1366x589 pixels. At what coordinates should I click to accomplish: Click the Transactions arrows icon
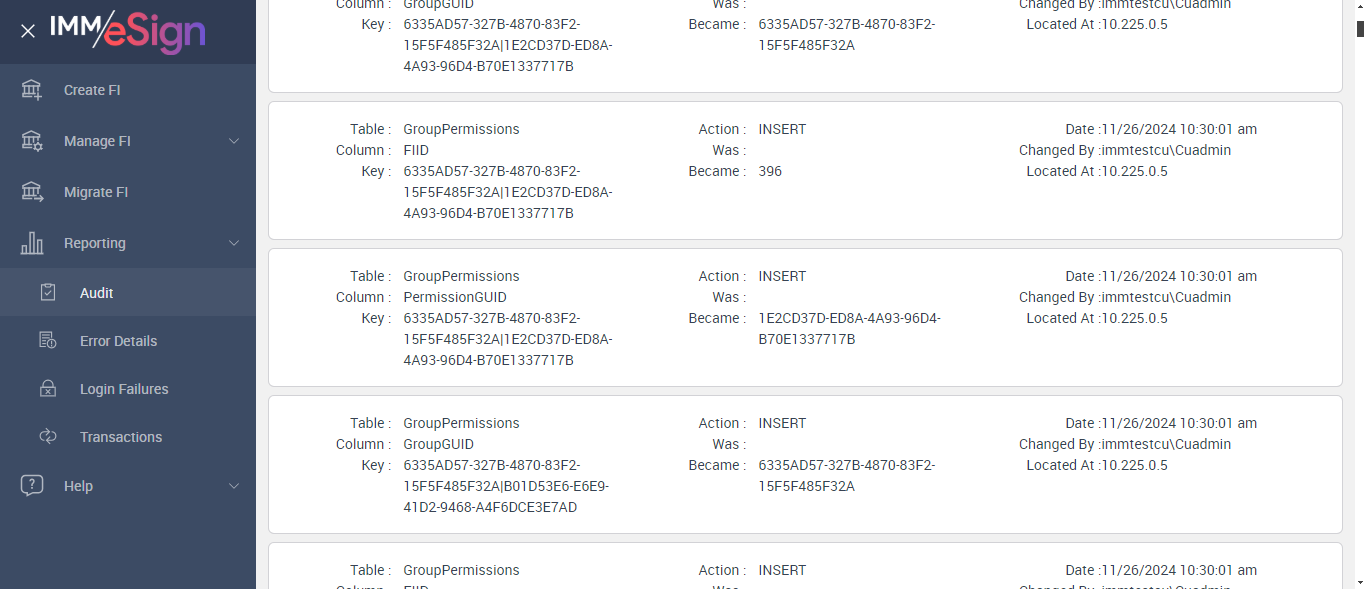click(48, 437)
